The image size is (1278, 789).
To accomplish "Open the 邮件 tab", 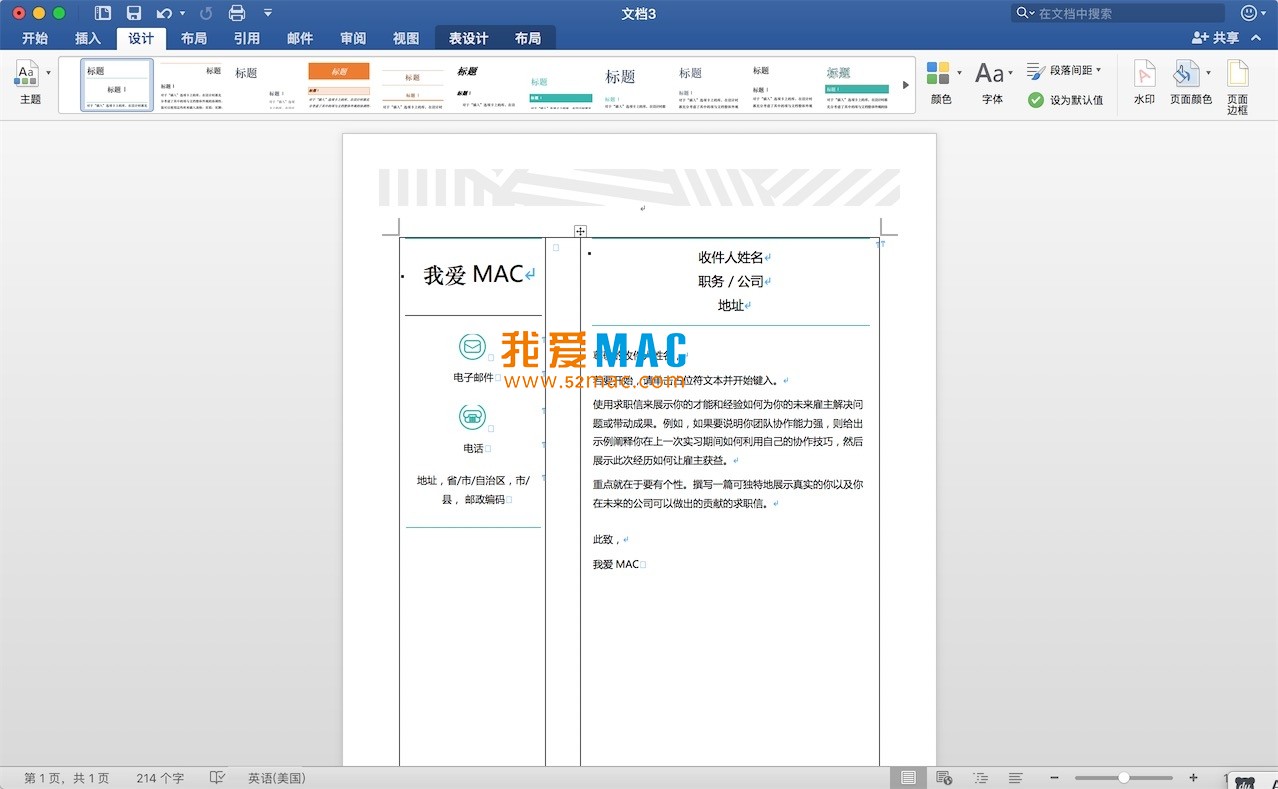I will coord(300,38).
